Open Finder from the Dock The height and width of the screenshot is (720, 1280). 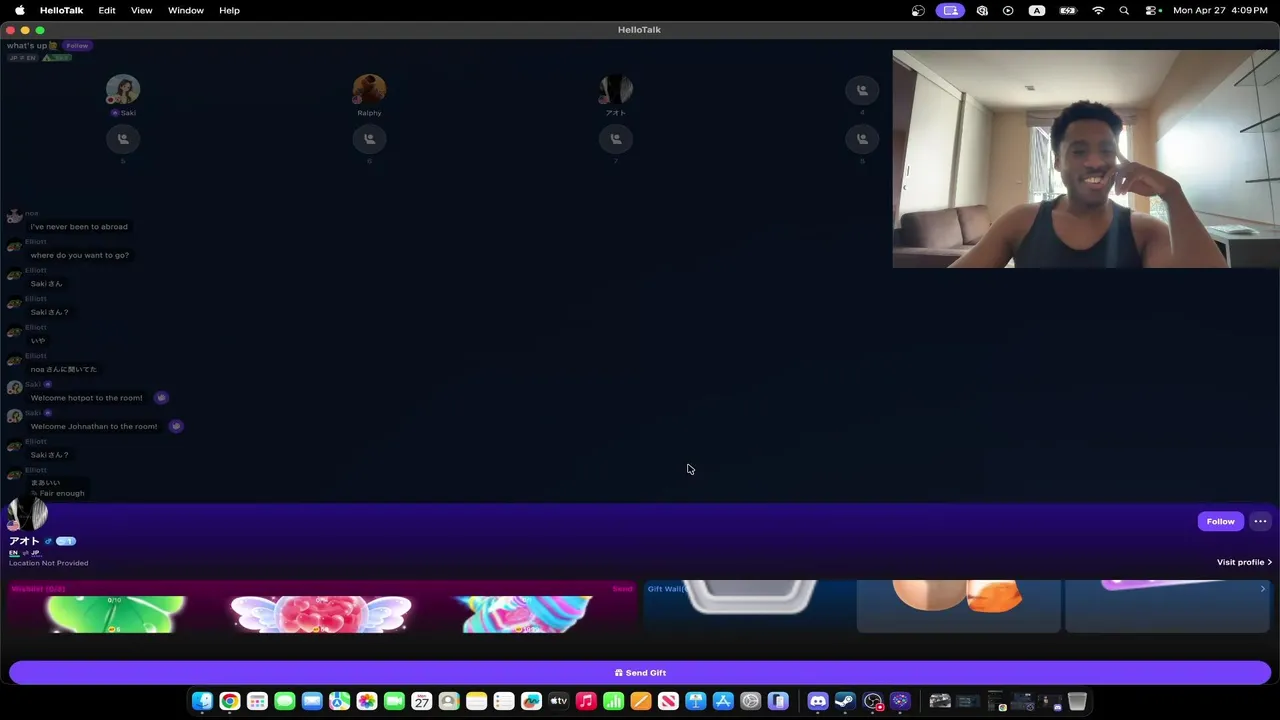(x=202, y=701)
